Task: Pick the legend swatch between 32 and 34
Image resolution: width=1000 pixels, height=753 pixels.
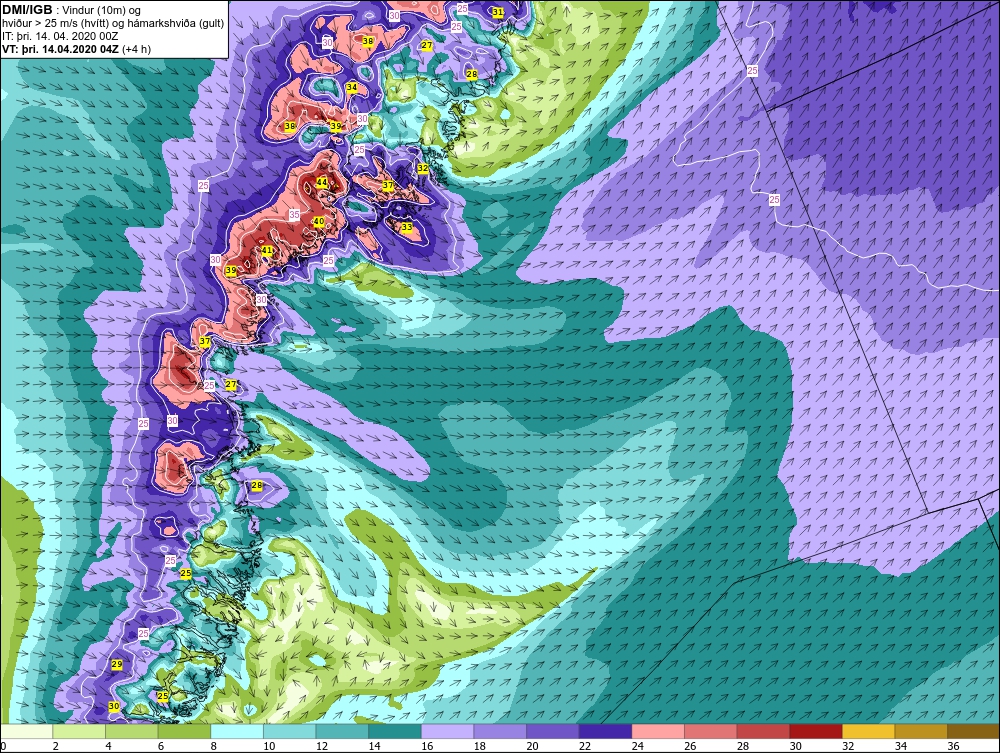Action: coord(869,731)
